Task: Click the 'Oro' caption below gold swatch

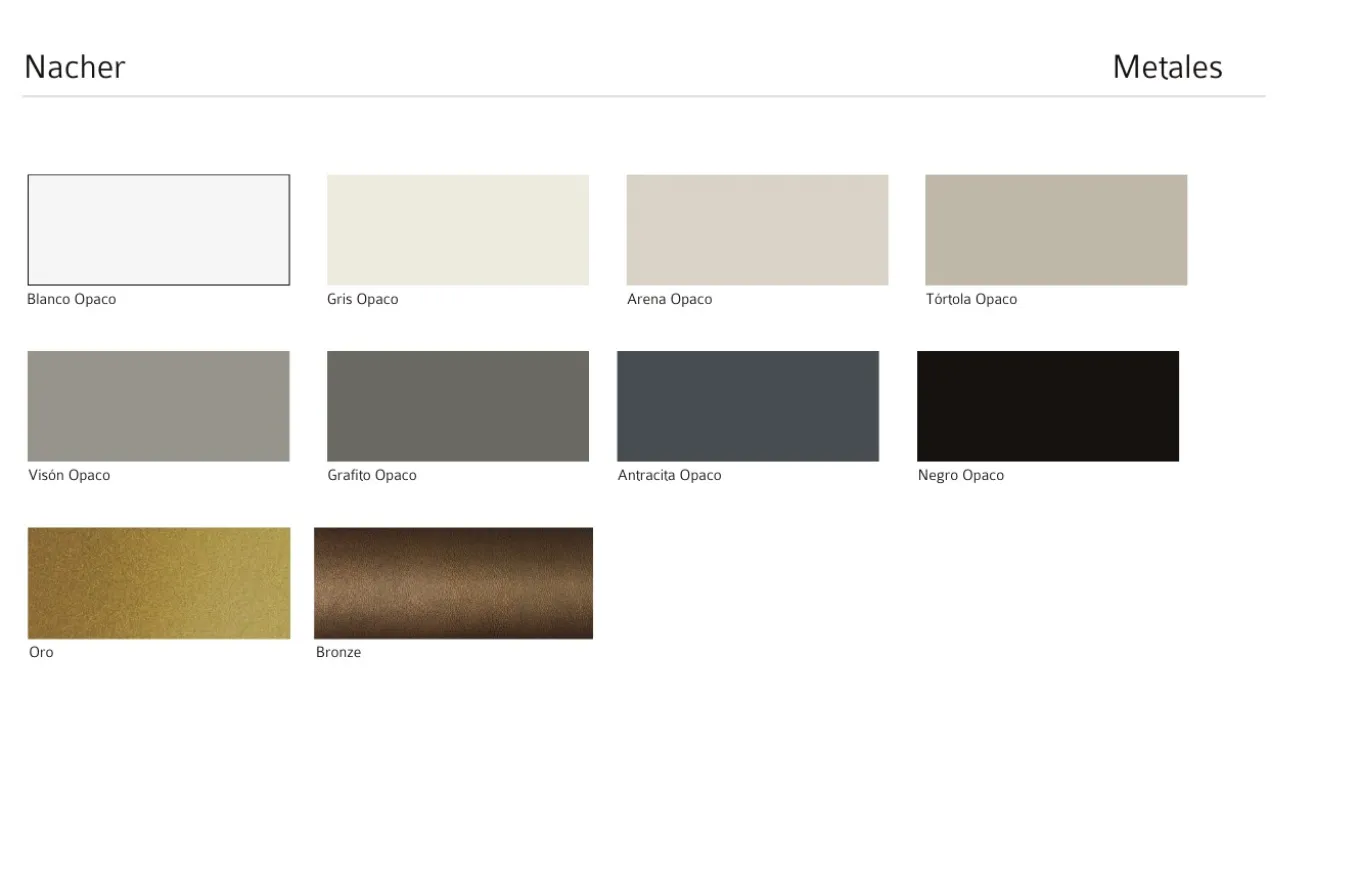Action: pos(41,652)
